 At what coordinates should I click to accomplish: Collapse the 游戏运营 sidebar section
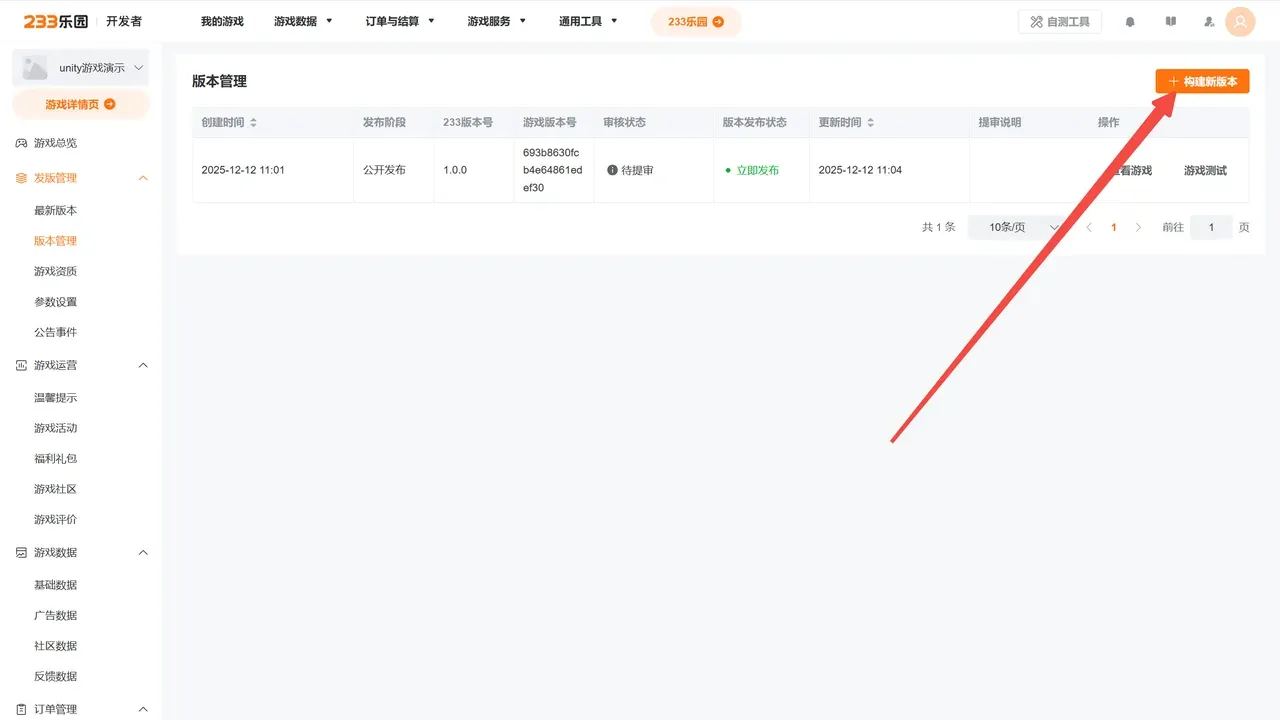click(x=142, y=365)
